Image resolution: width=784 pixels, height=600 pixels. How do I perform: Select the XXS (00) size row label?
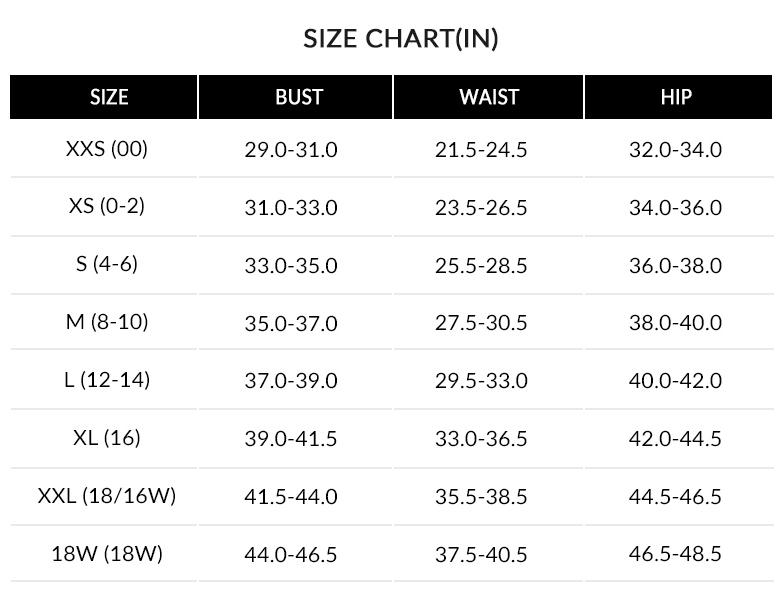click(x=107, y=149)
